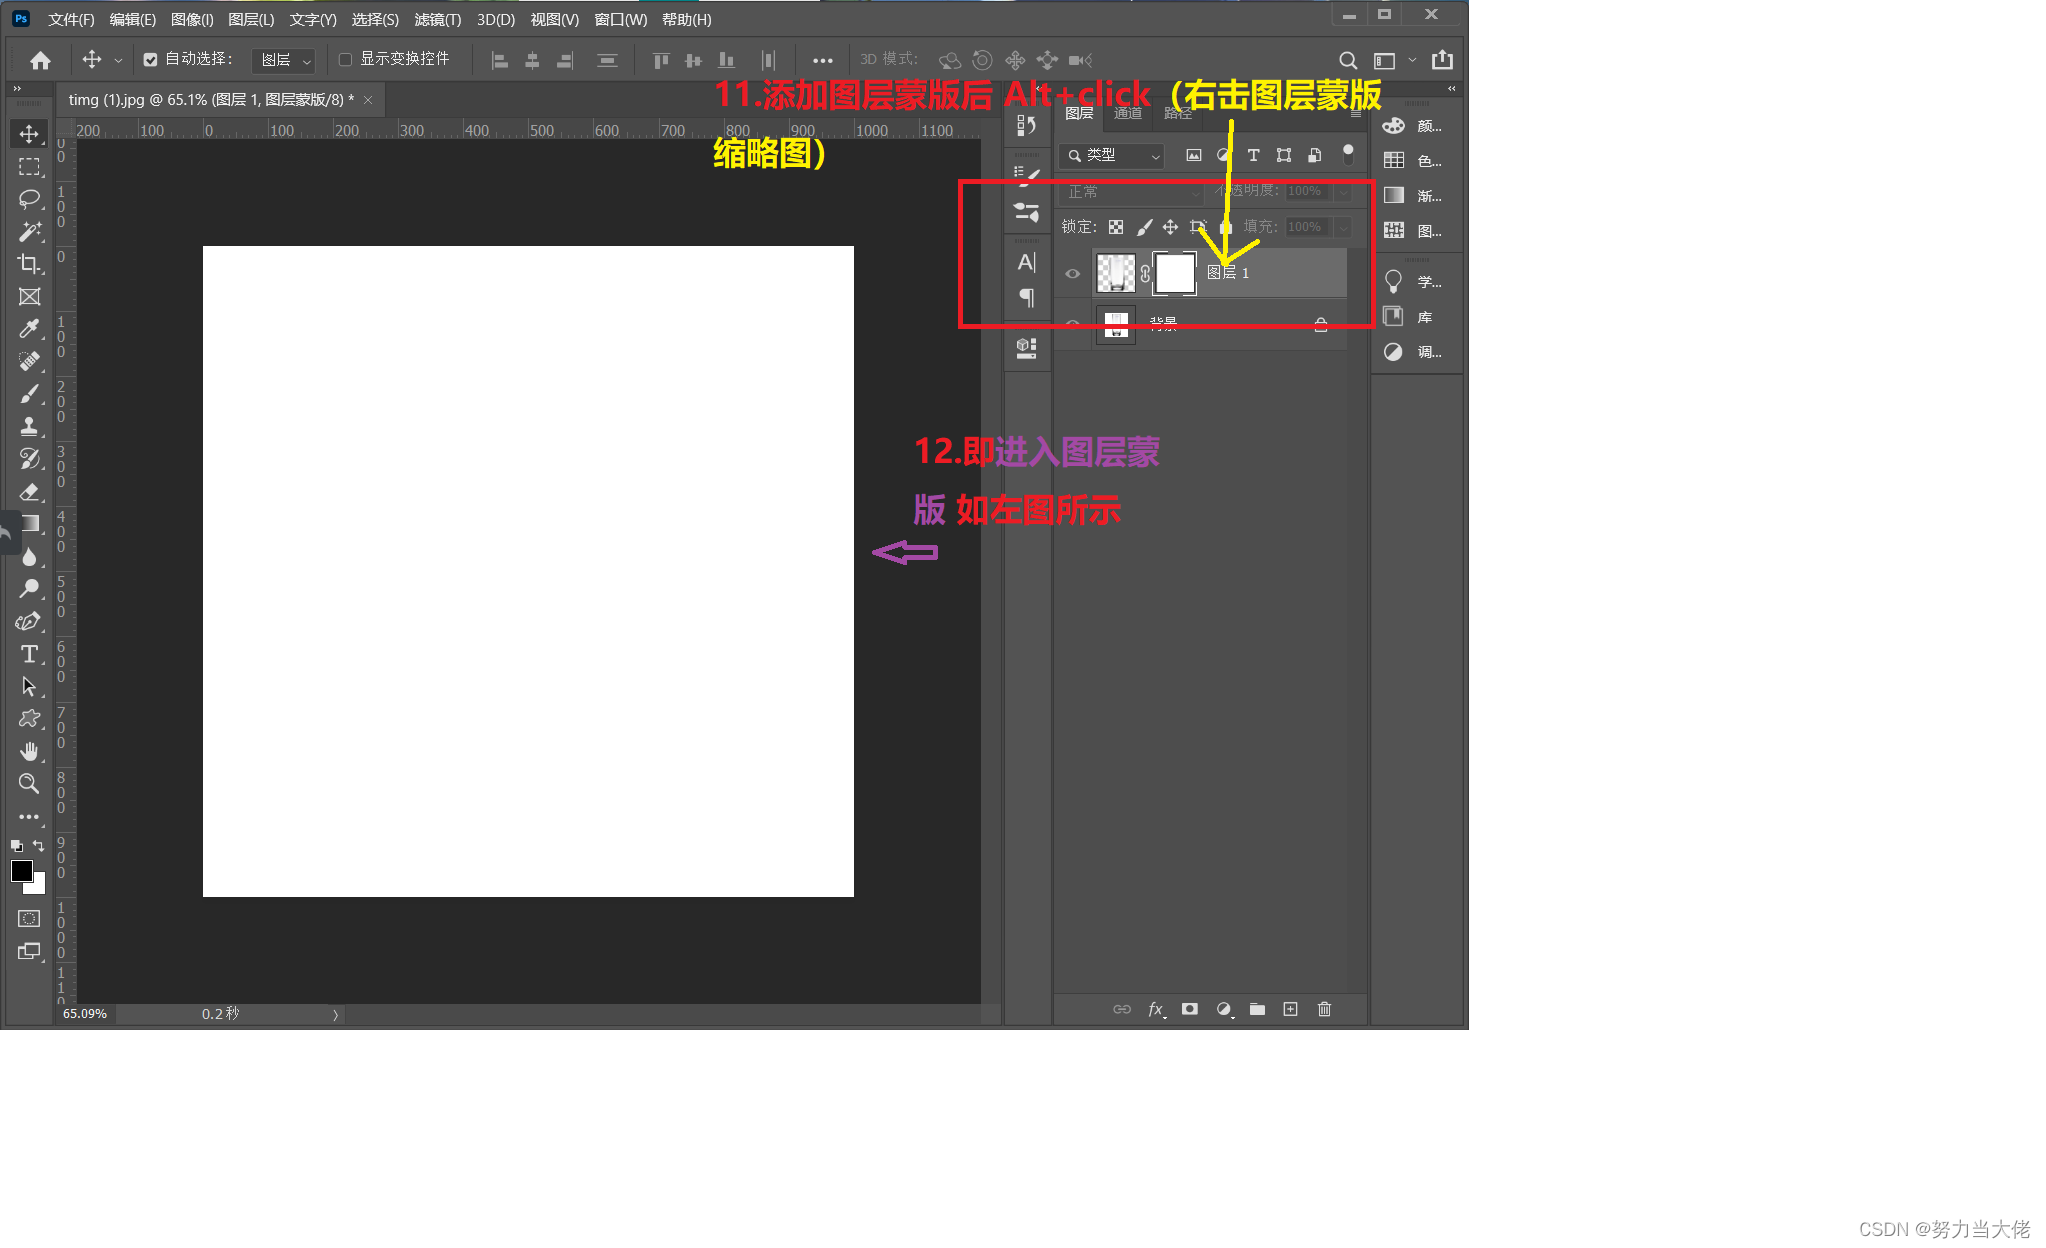This screenshot has width=2046, height=1248.
Task: Click the delete layer trash icon
Action: 1324,1009
